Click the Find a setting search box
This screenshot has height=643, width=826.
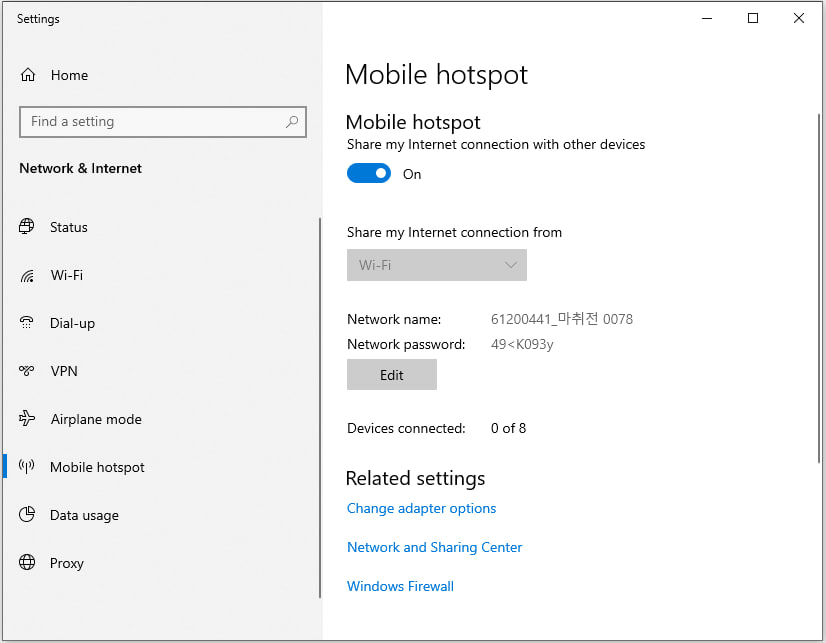point(163,122)
